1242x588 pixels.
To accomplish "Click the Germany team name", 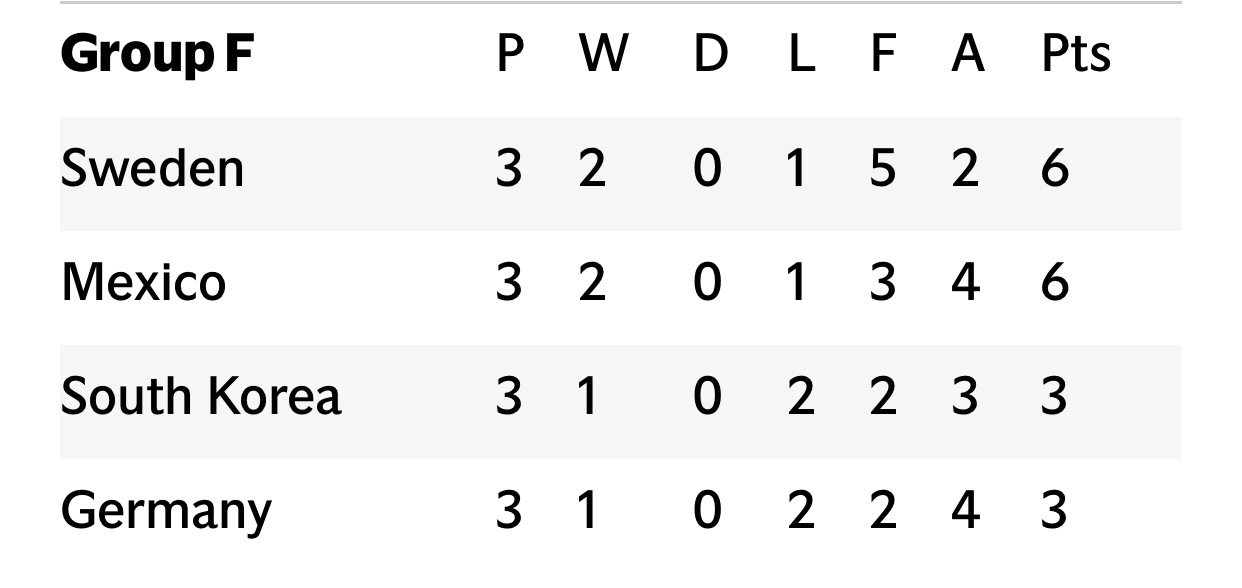I will (166, 512).
